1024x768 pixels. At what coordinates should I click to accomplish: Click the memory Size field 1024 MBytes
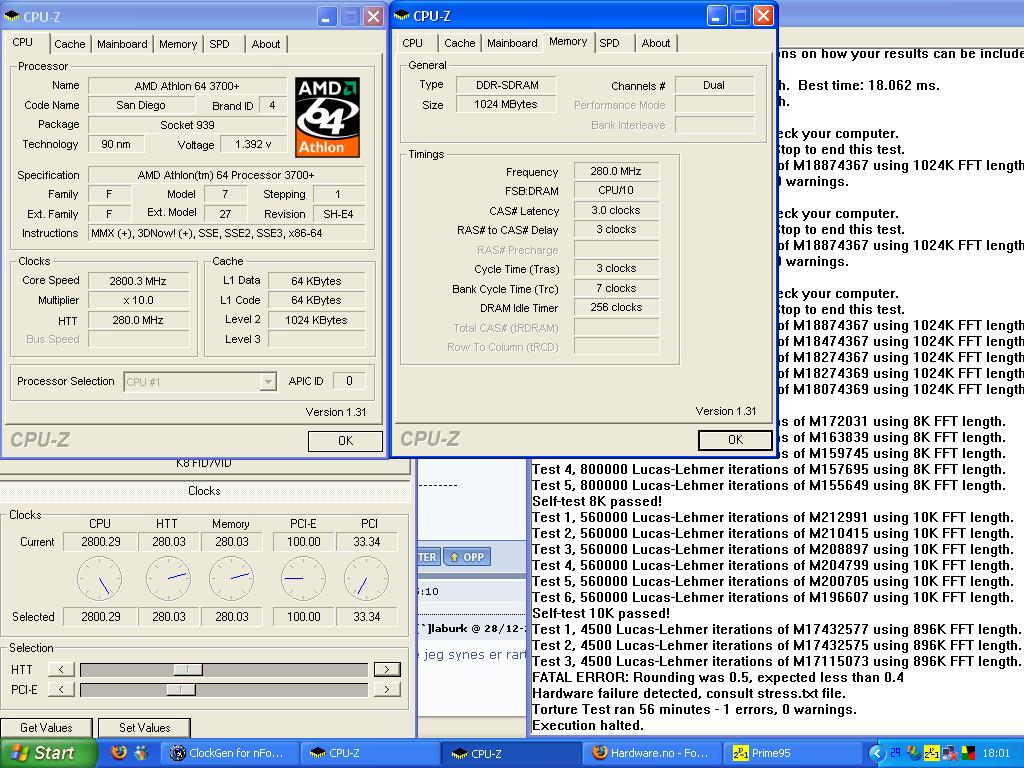coord(507,104)
